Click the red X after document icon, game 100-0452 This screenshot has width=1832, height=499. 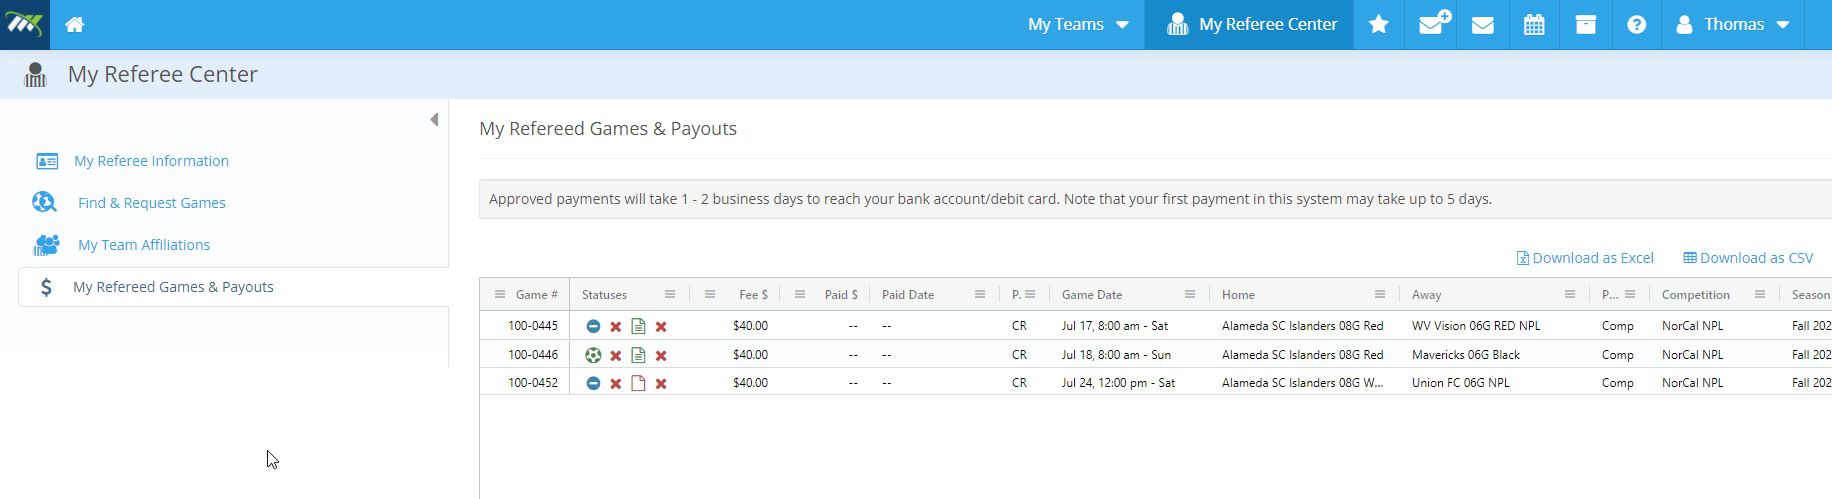[x=661, y=384]
